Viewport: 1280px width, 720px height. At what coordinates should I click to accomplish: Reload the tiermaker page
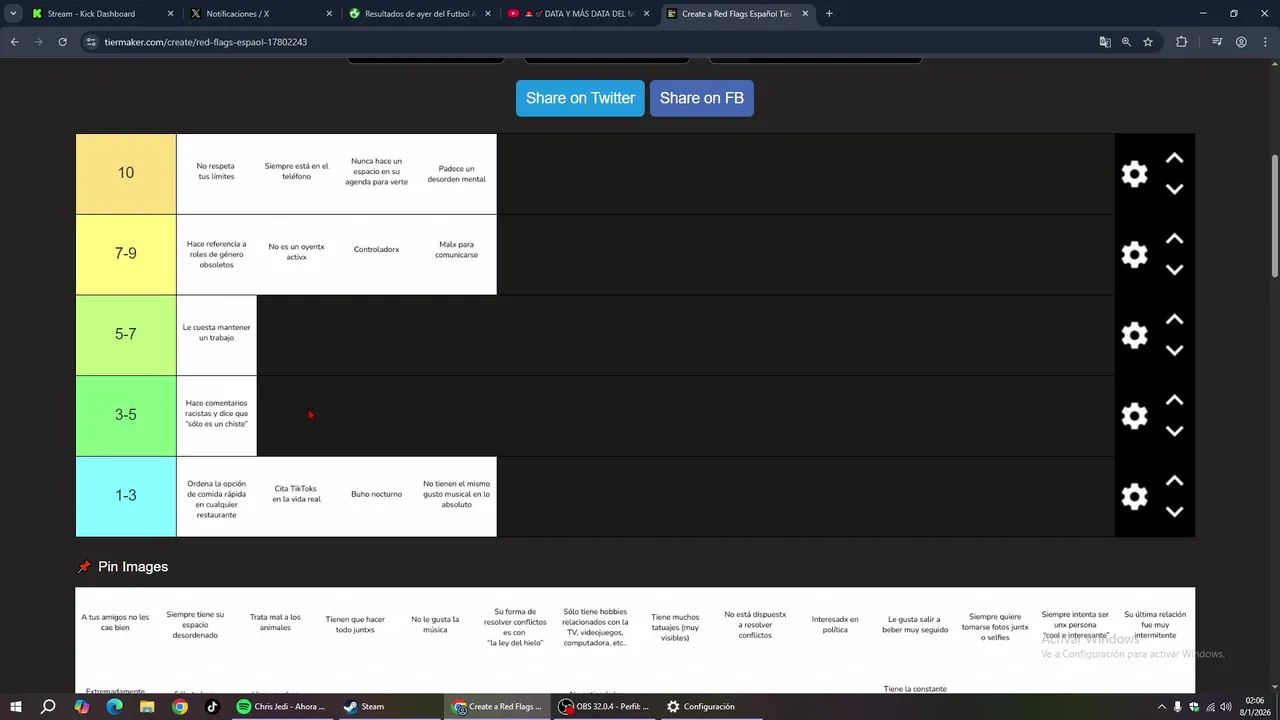coord(62,42)
